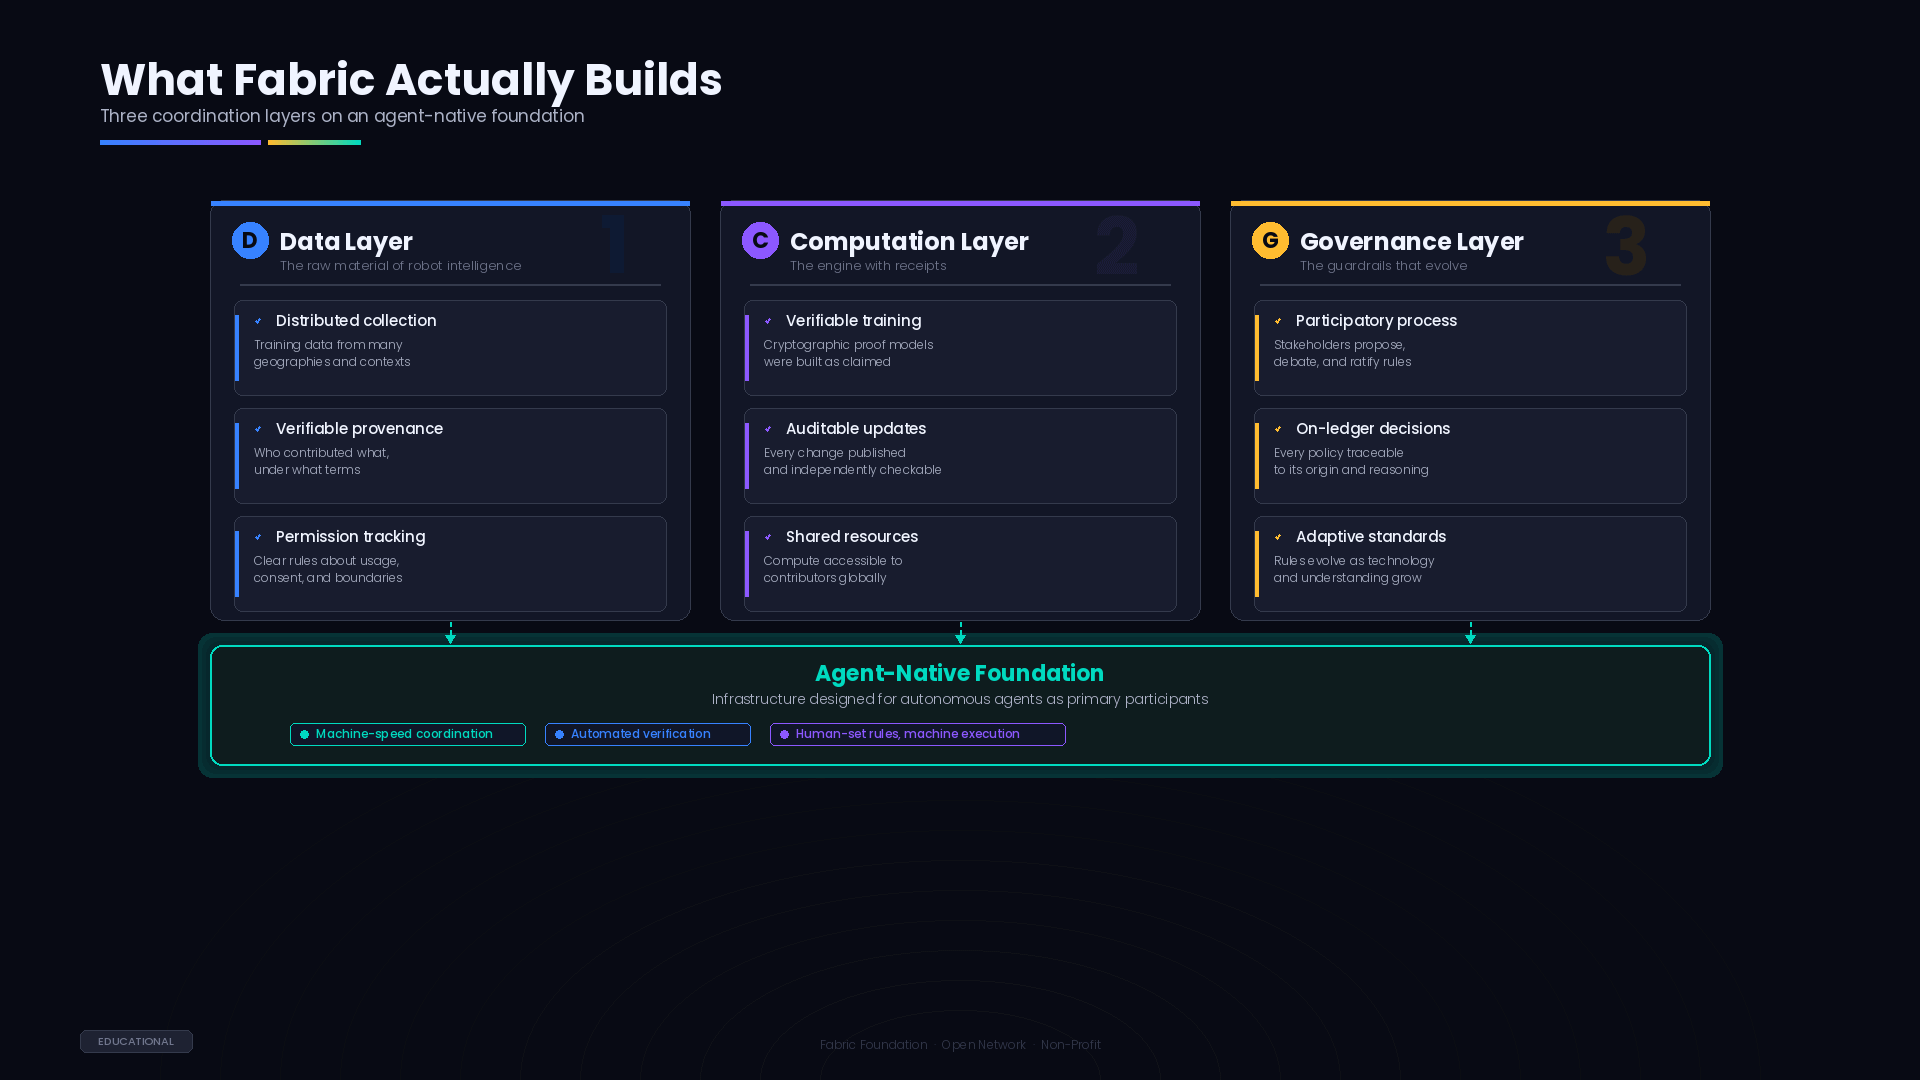Image resolution: width=1920 pixels, height=1080 pixels.
Task: Click the purple C circle icon
Action: tap(760, 241)
